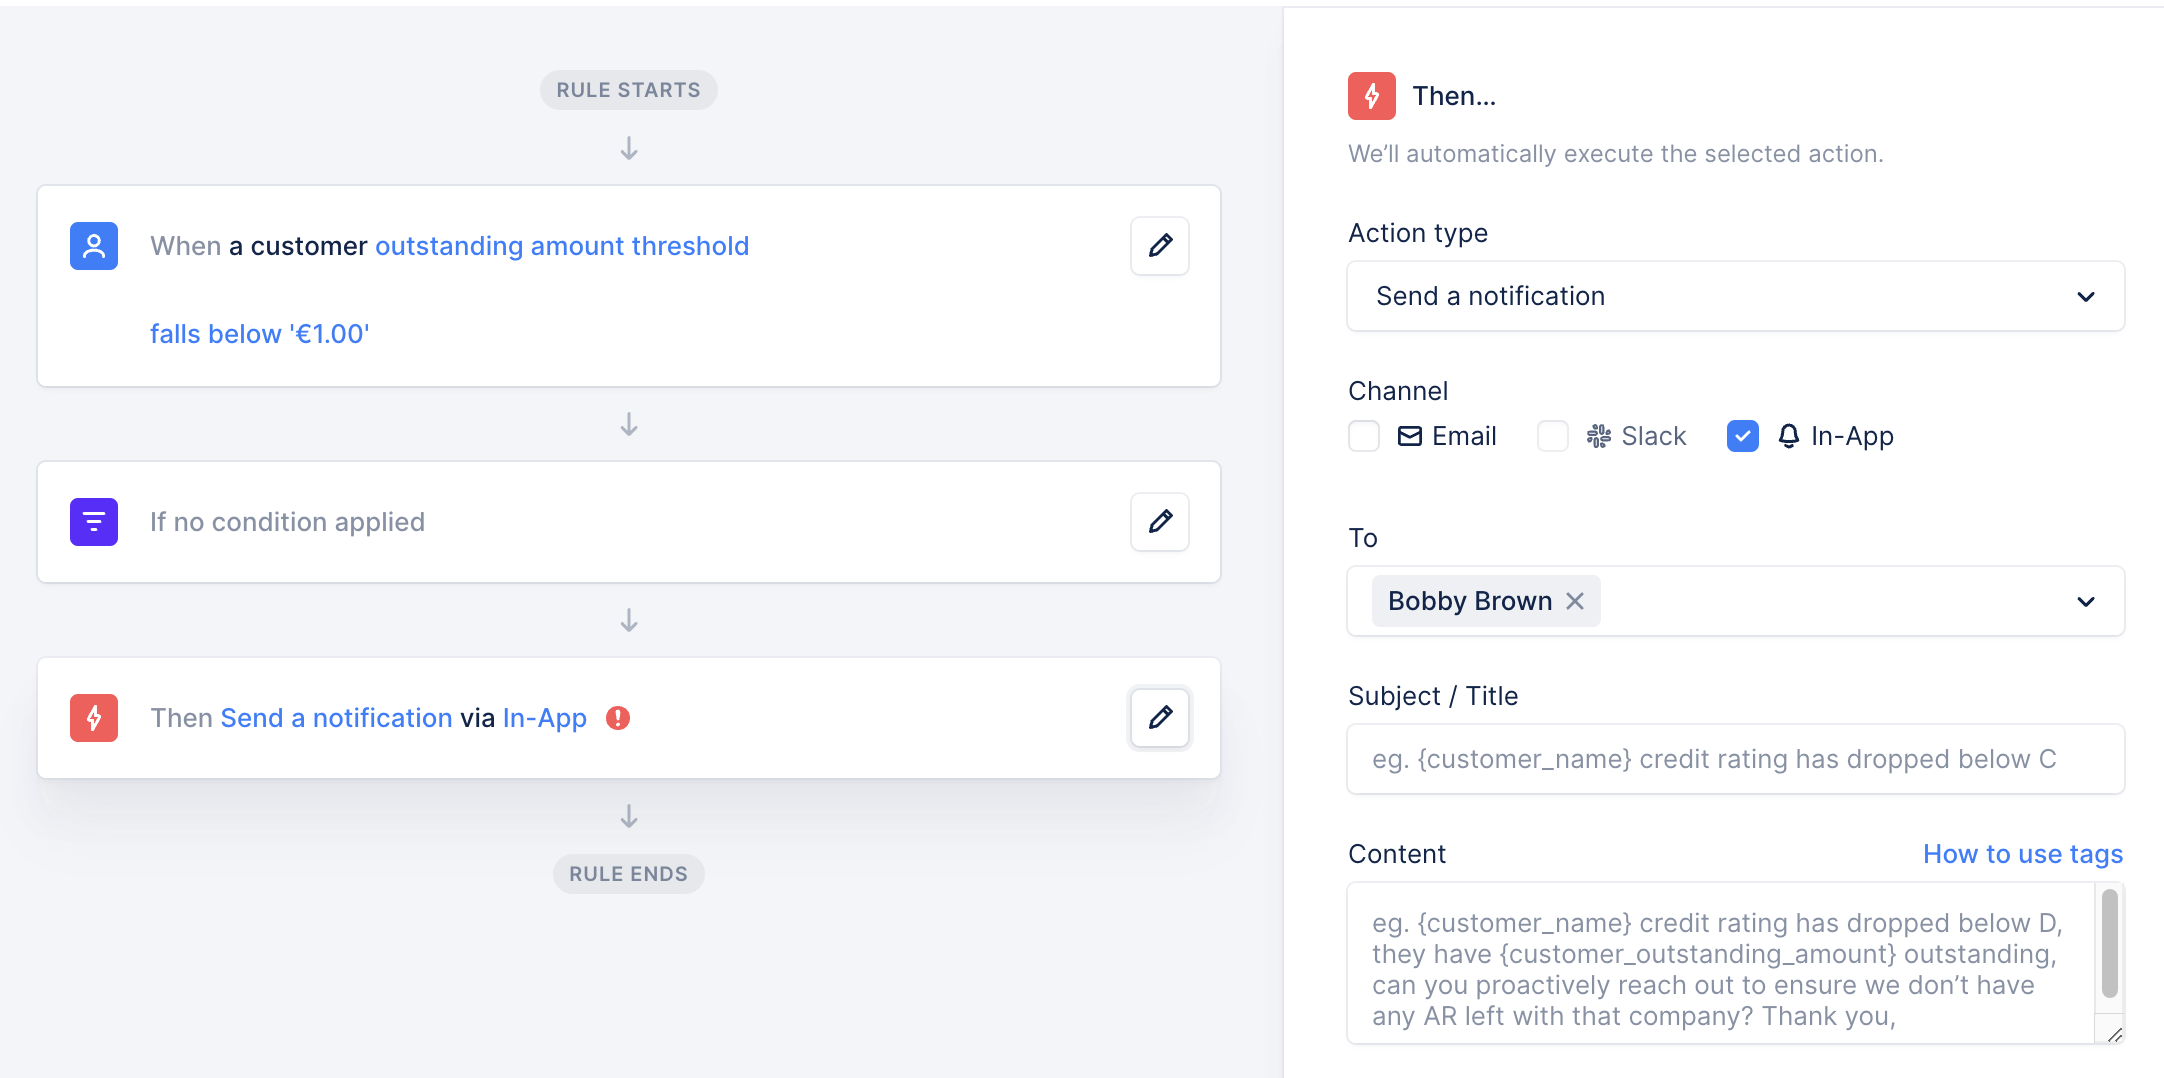Click the pencil icon on the Then card
The width and height of the screenshot is (2164, 1078).
click(x=1159, y=717)
